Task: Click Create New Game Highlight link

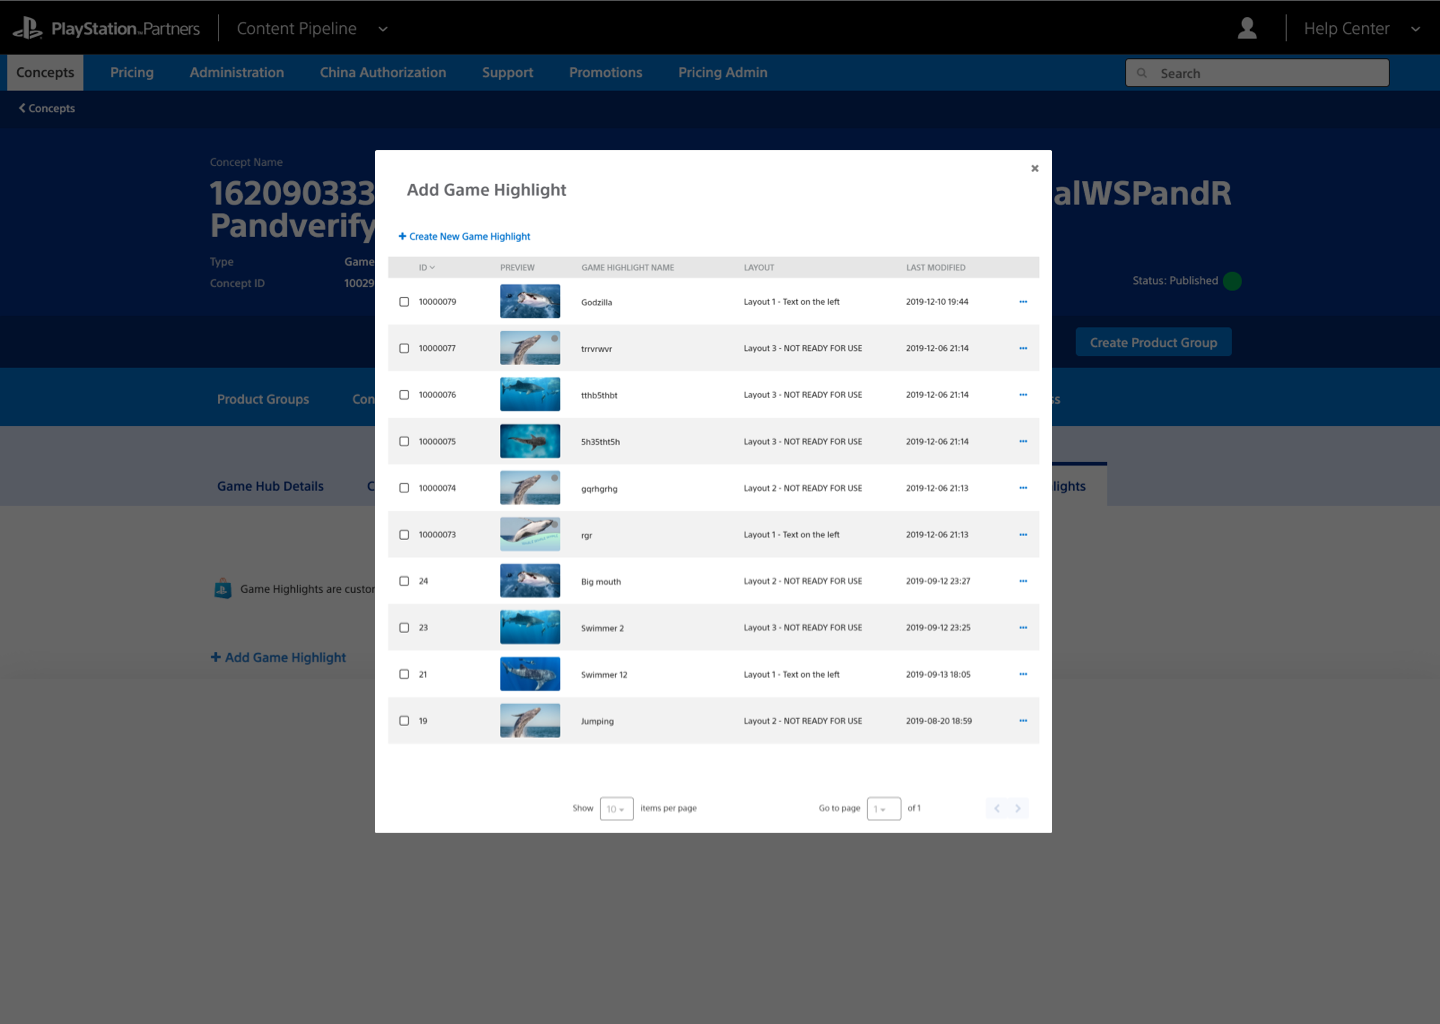Action: [x=465, y=237]
